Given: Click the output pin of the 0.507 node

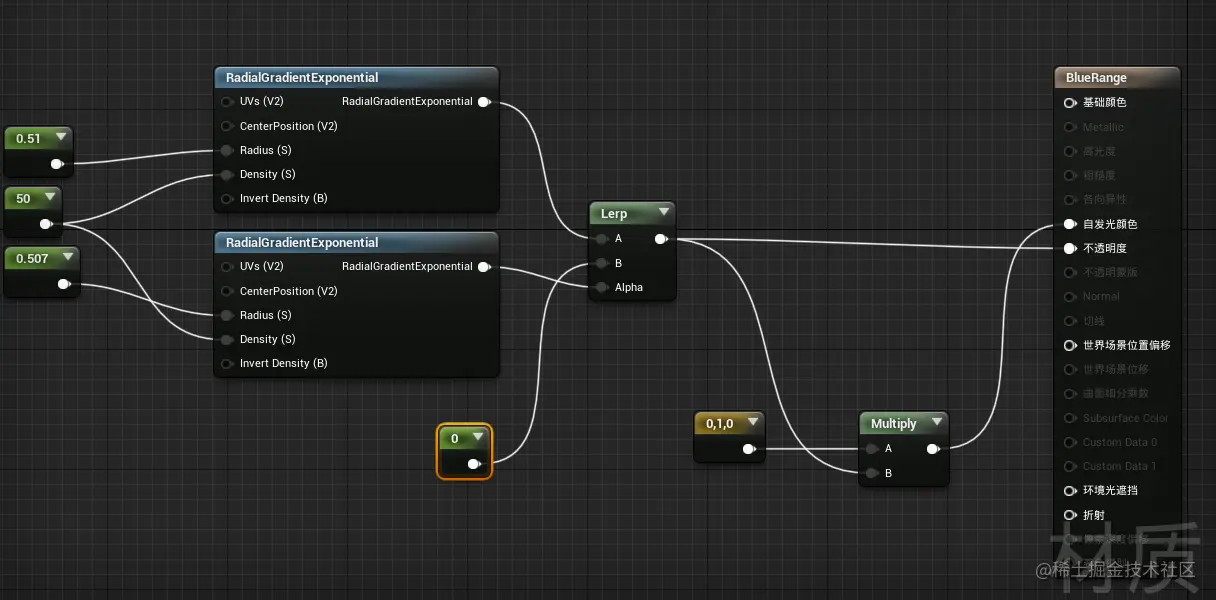Looking at the screenshot, I should click(x=64, y=284).
